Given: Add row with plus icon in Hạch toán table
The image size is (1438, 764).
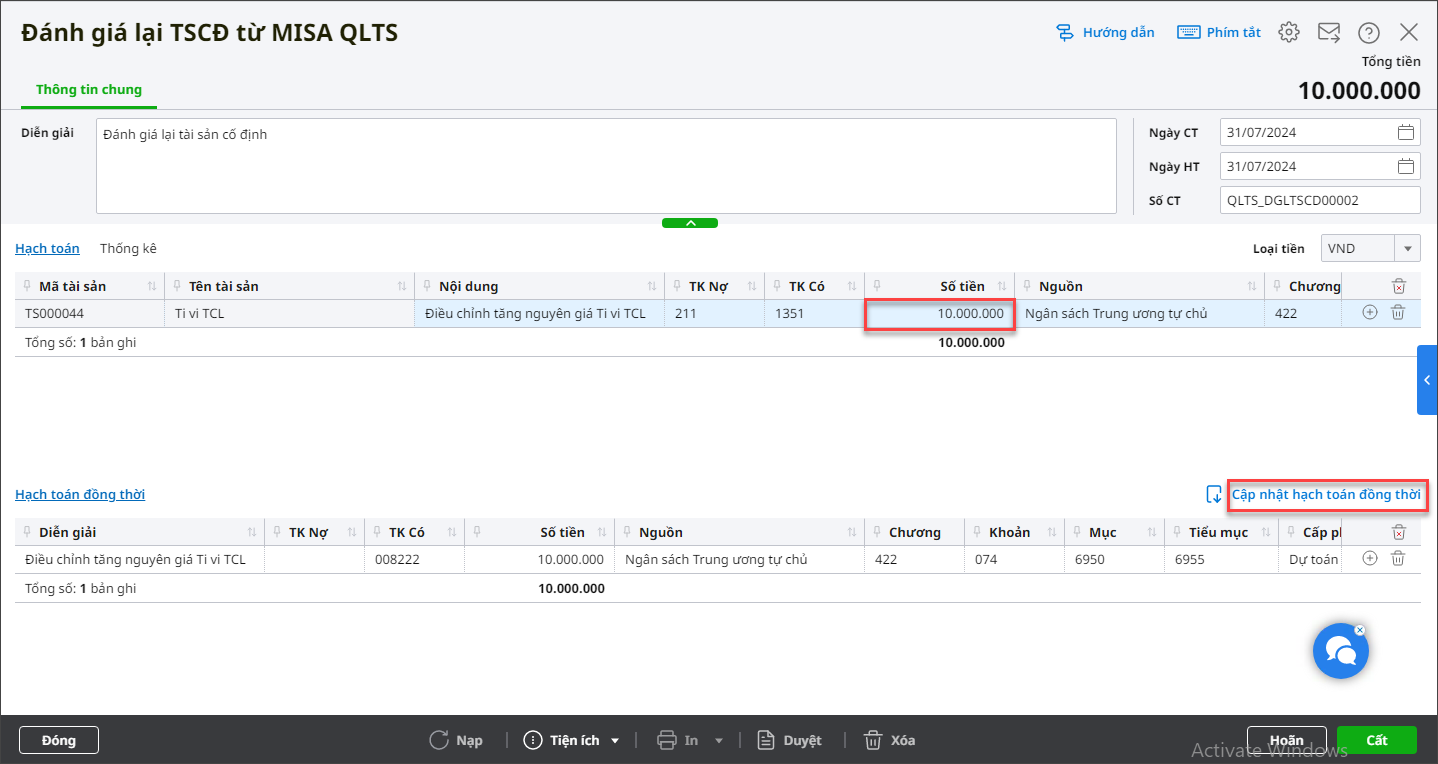Looking at the screenshot, I should click(x=1370, y=312).
